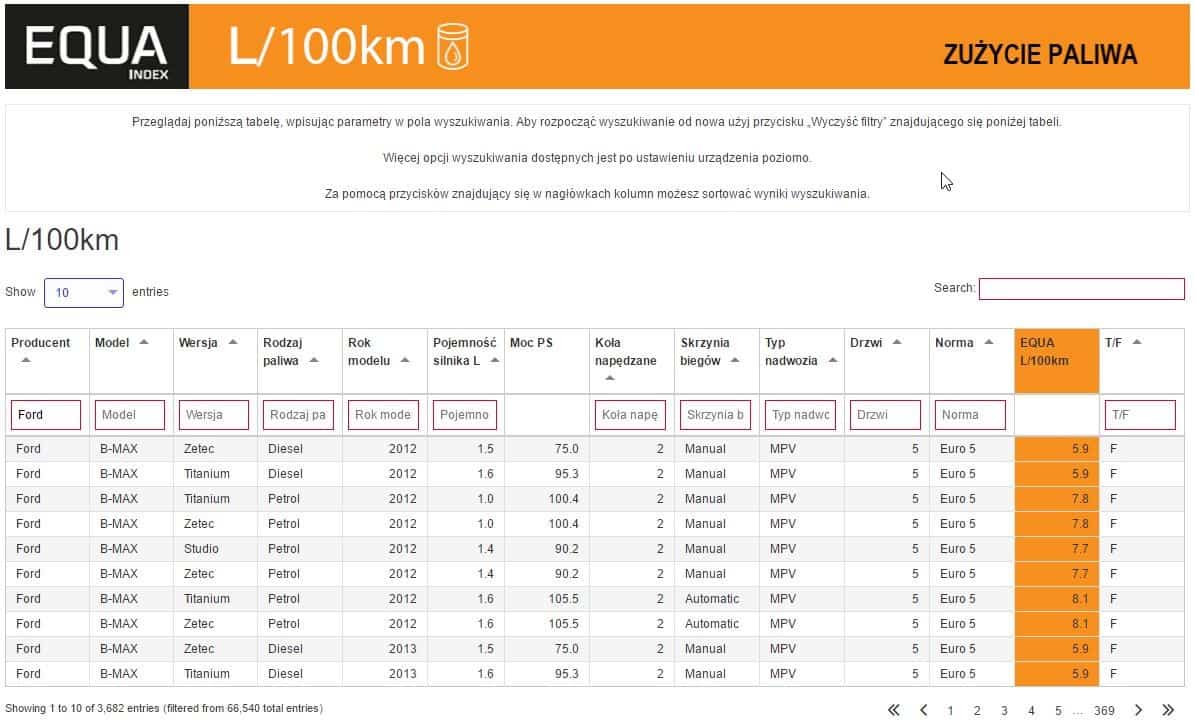The image size is (1195, 728).
Task: Open page 2 of results
Action: click(x=977, y=711)
